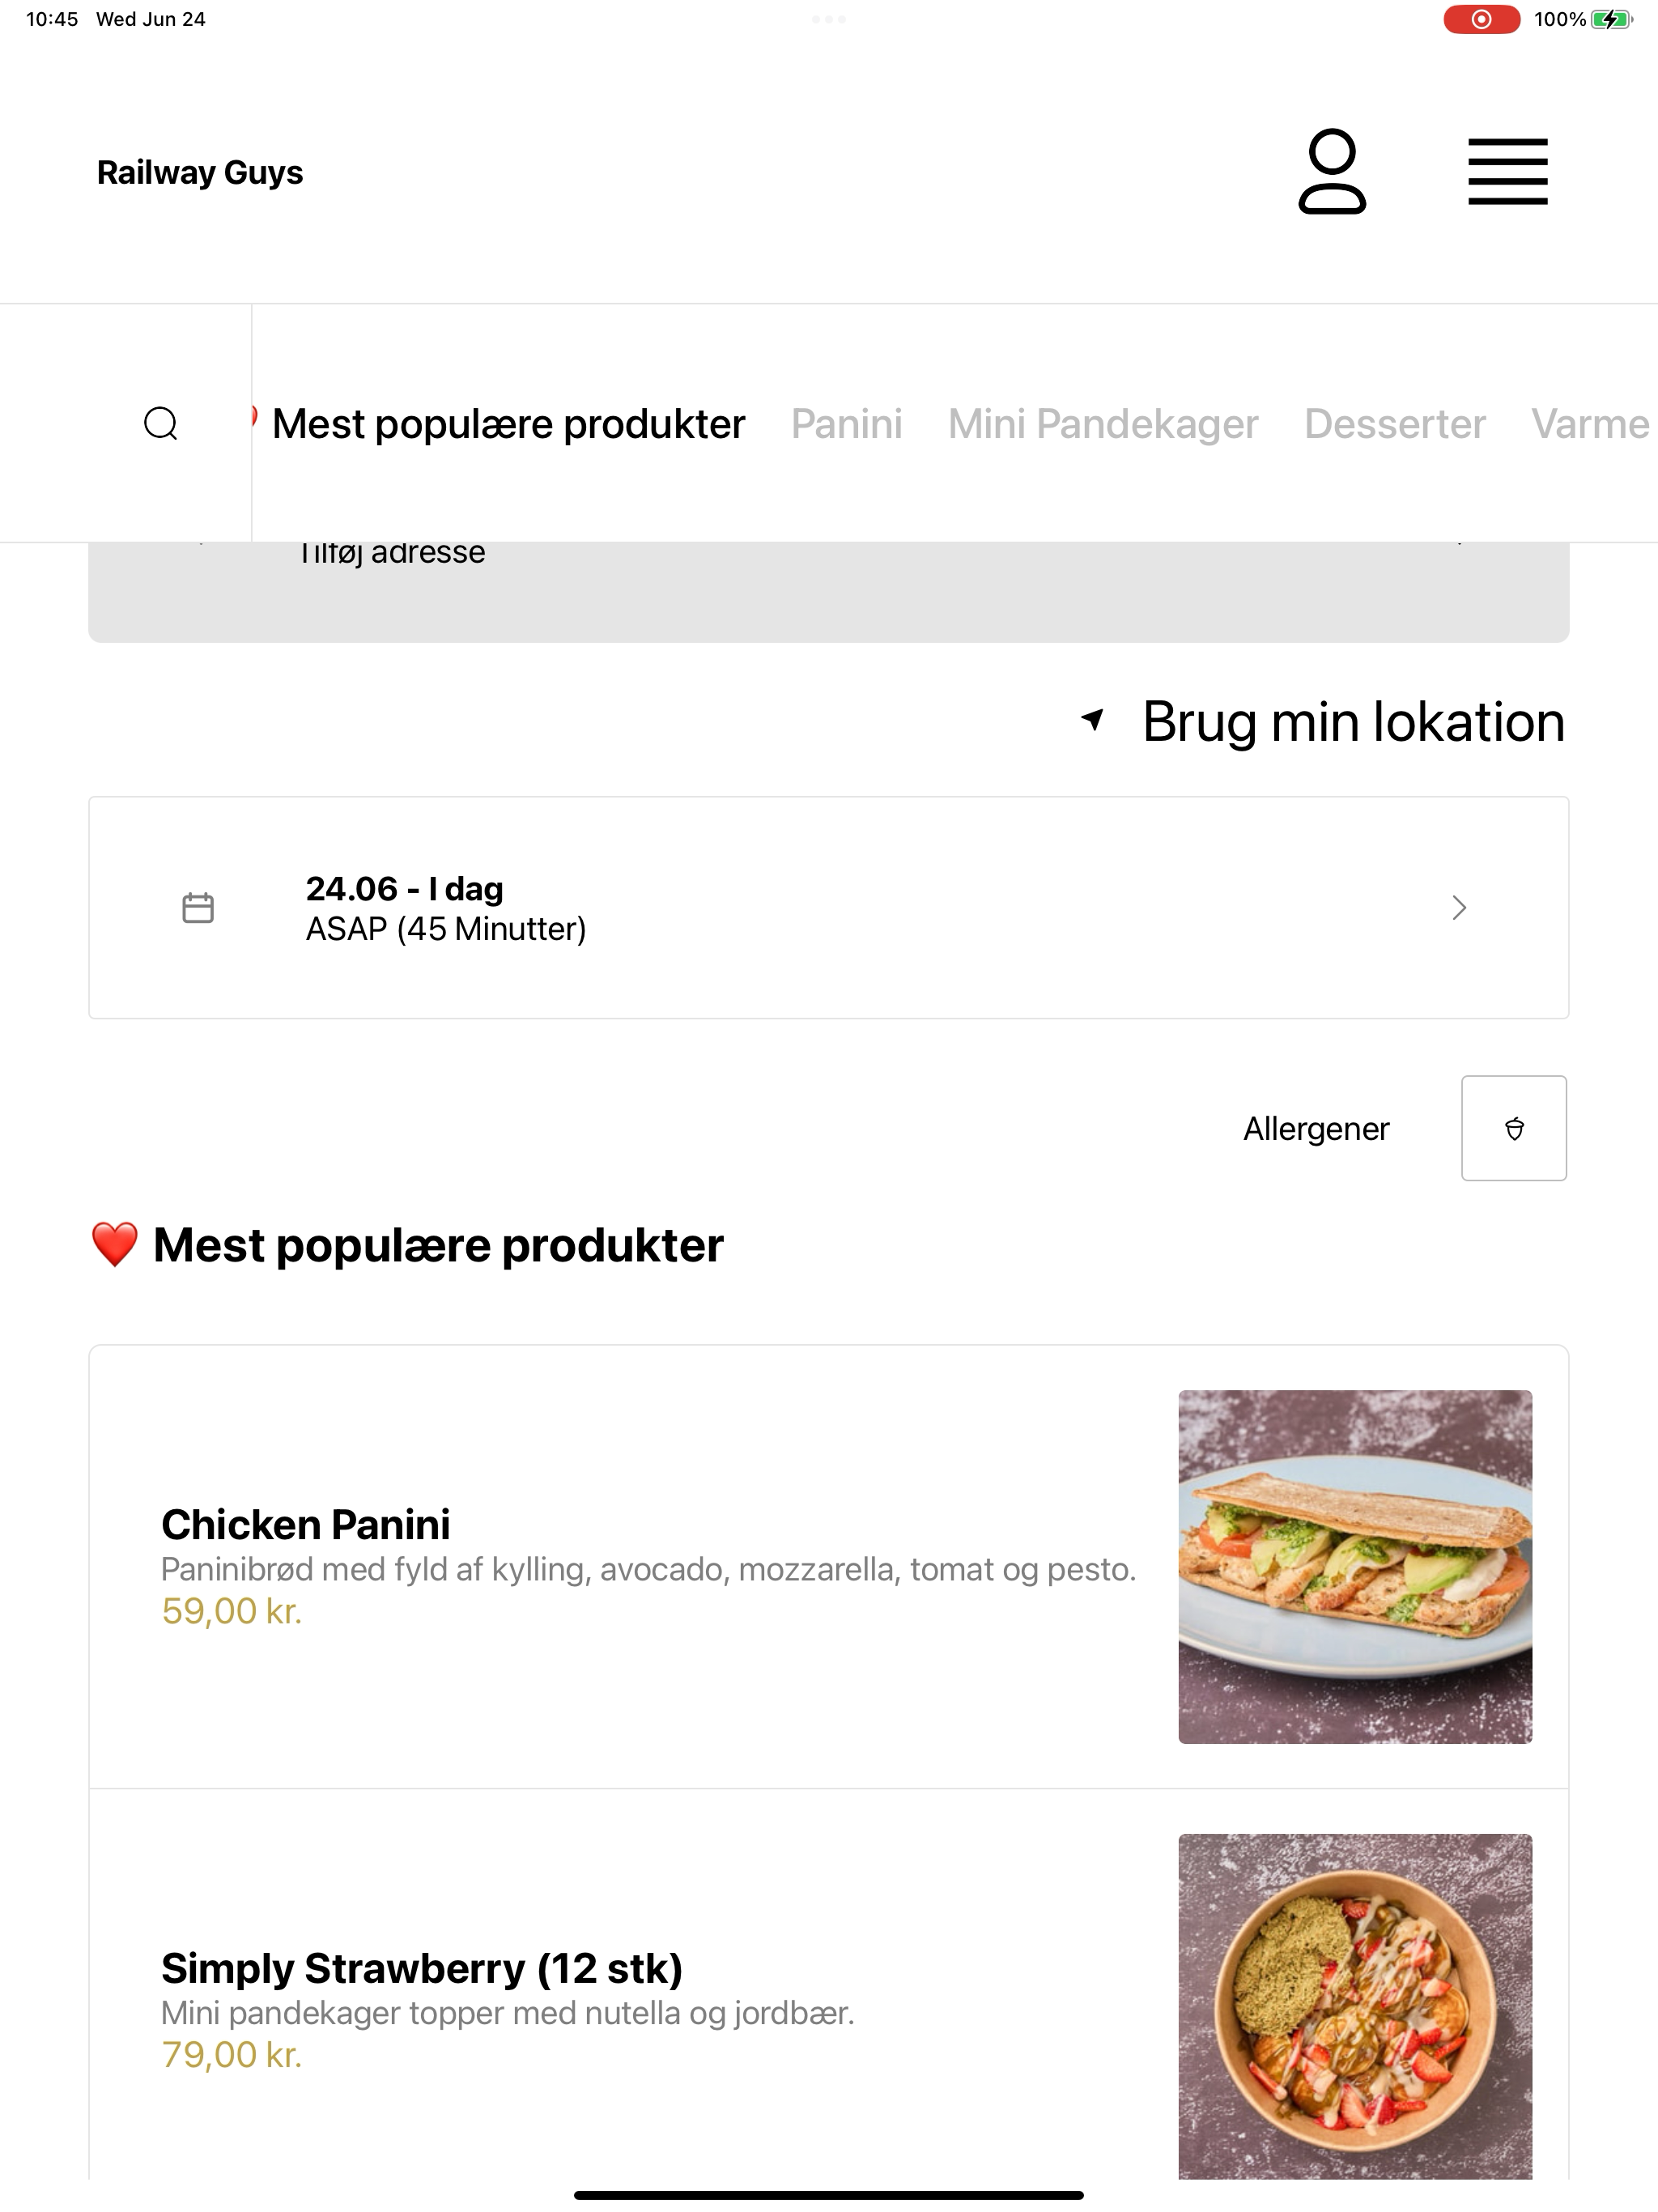The height and width of the screenshot is (2212, 1658).
Task: Open the user profile icon
Action: coord(1332,172)
